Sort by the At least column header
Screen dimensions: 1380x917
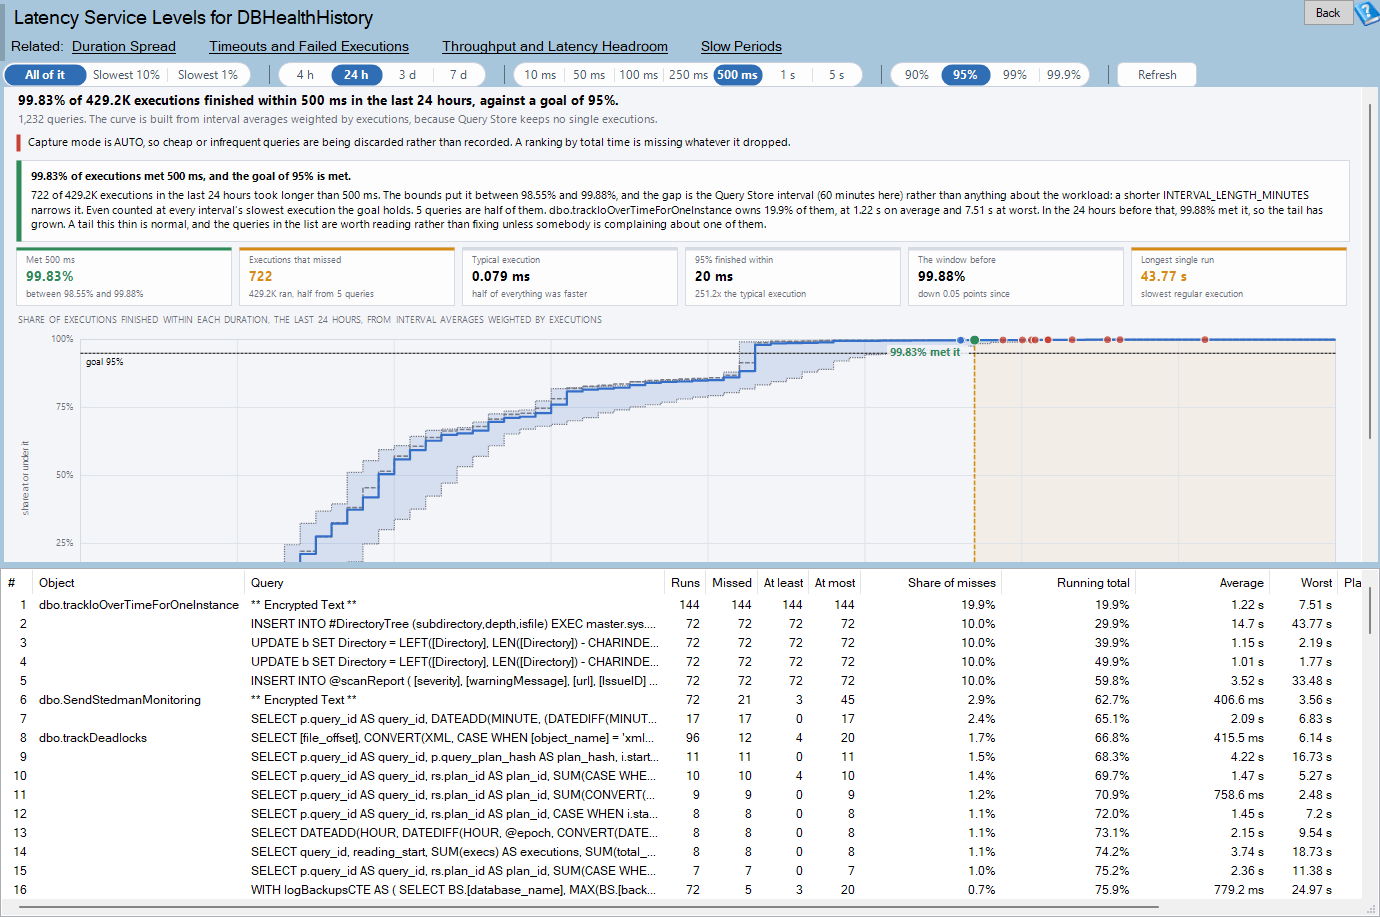pyautogui.click(x=783, y=583)
